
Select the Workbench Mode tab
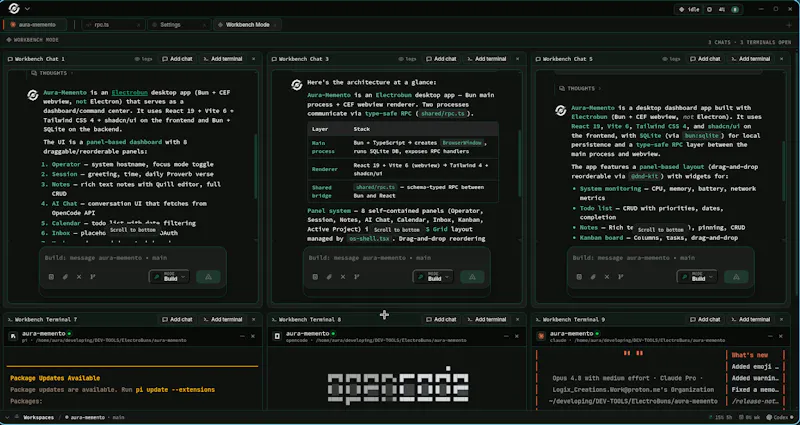coord(247,24)
